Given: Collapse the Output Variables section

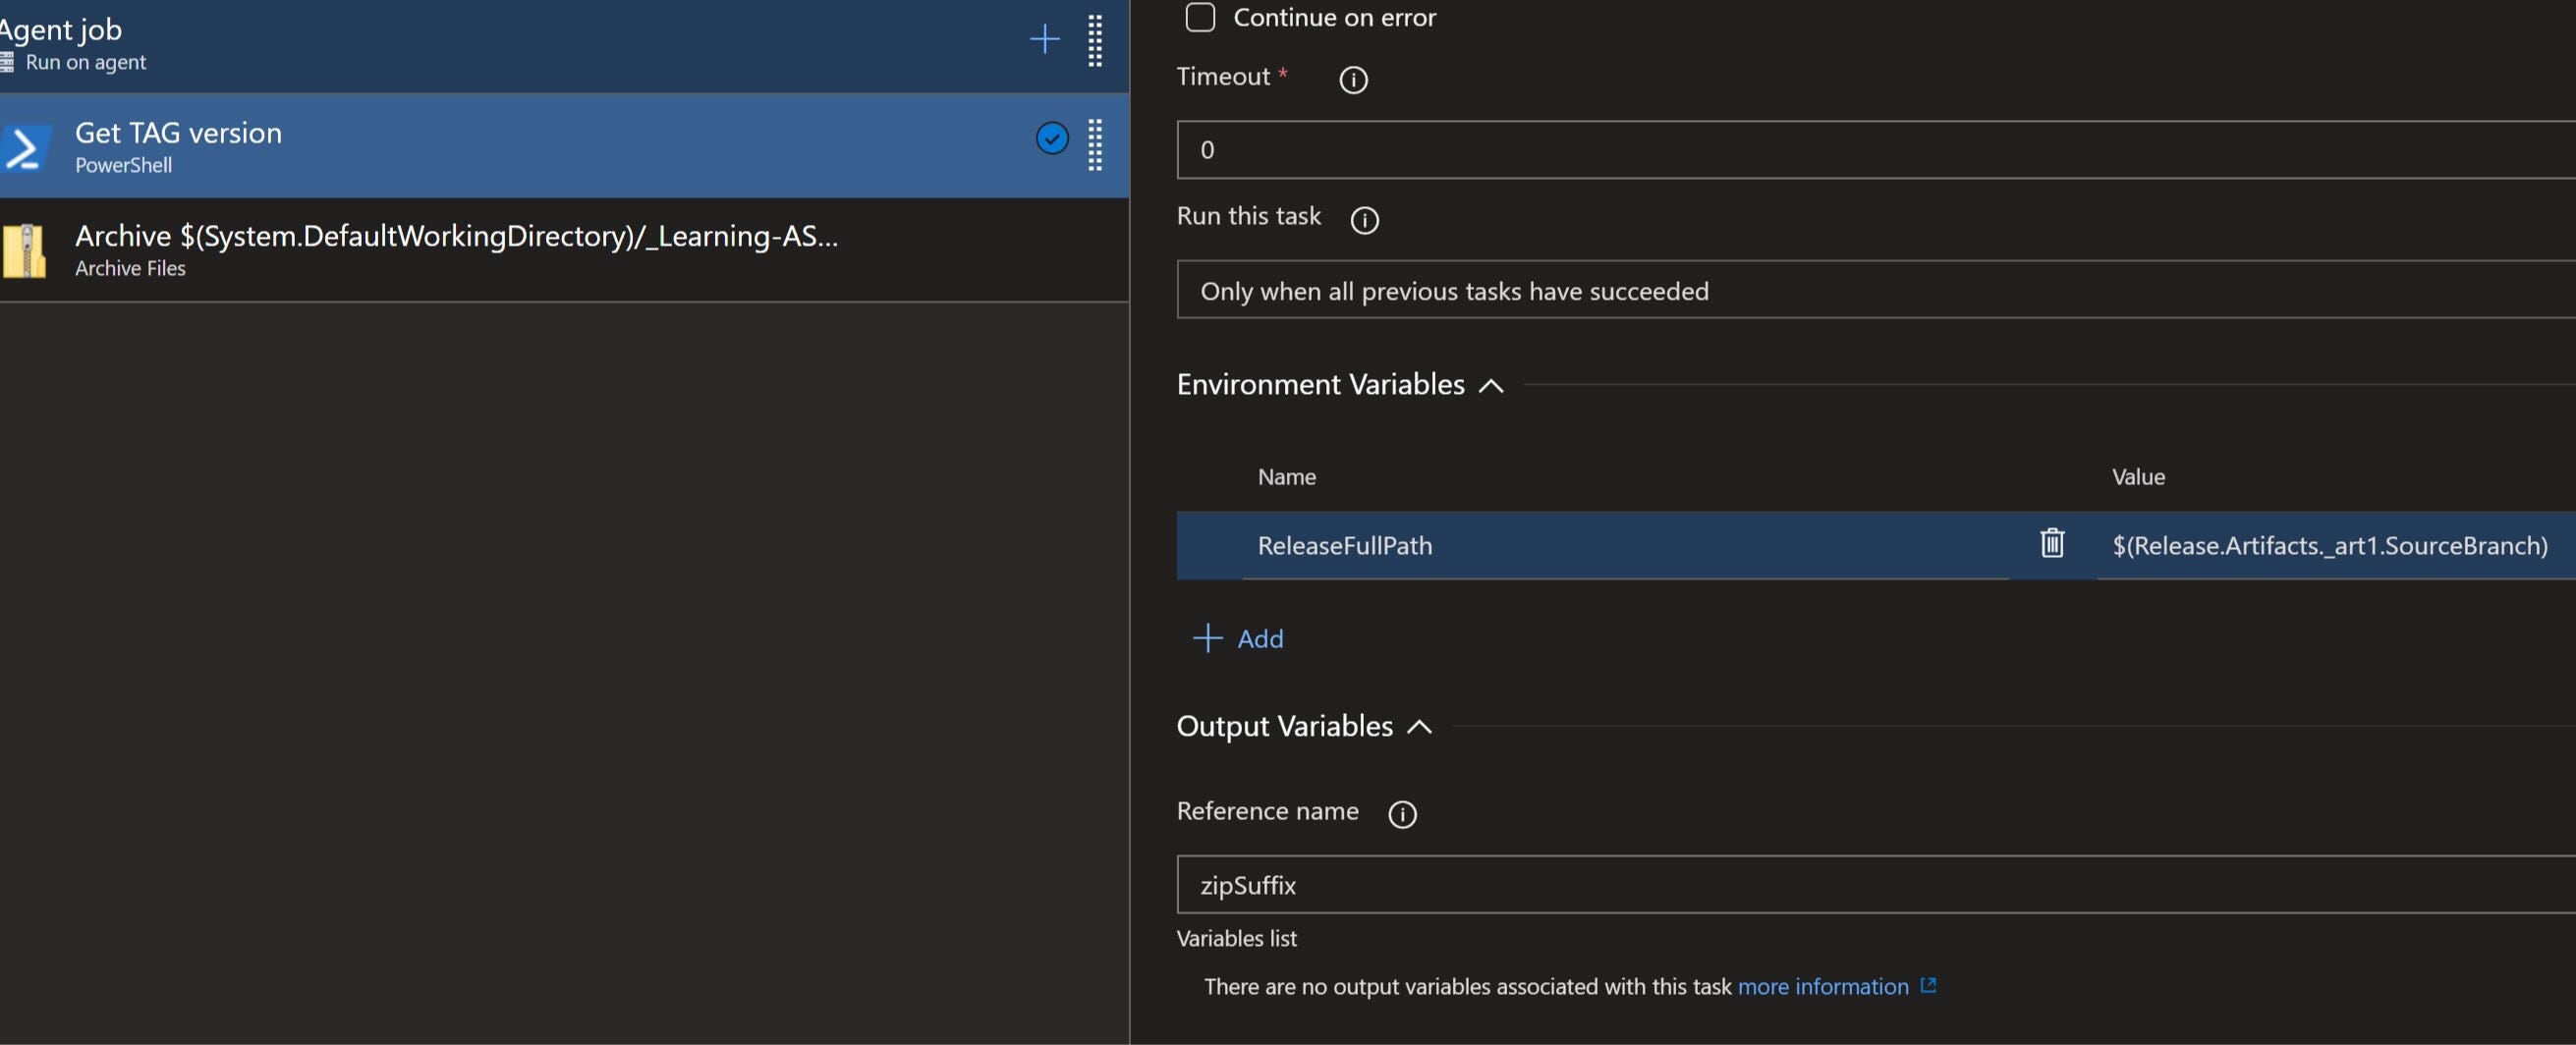Looking at the screenshot, I should (x=1420, y=728).
